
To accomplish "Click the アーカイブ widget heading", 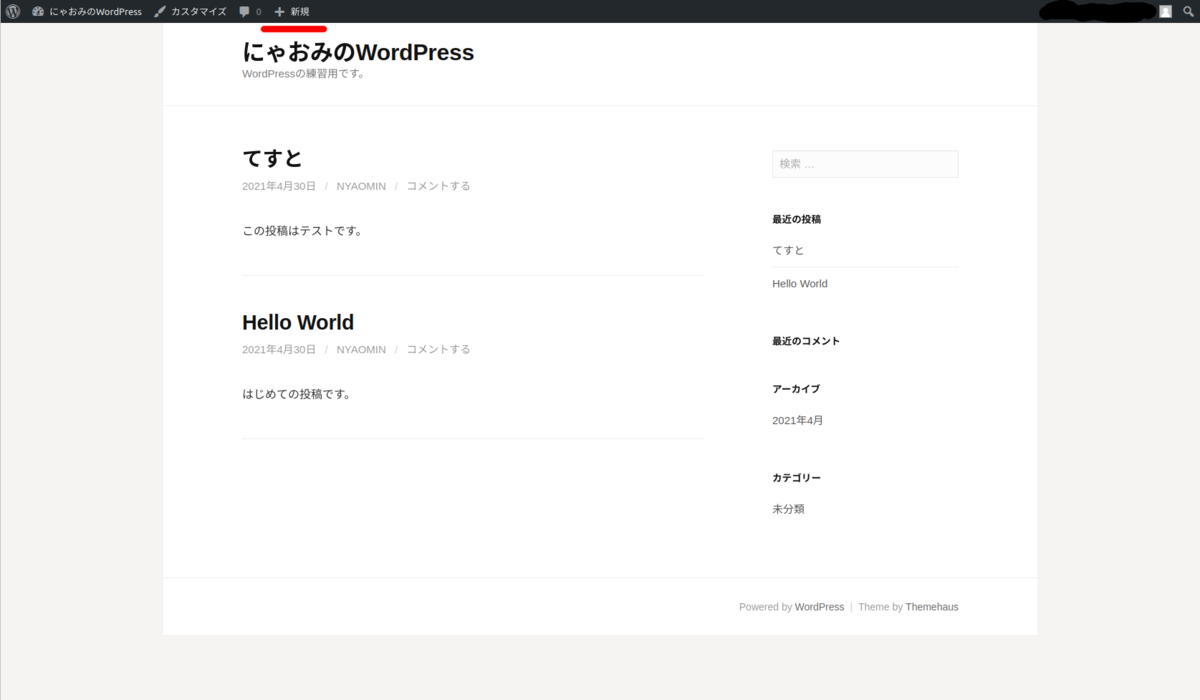I will pos(796,389).
